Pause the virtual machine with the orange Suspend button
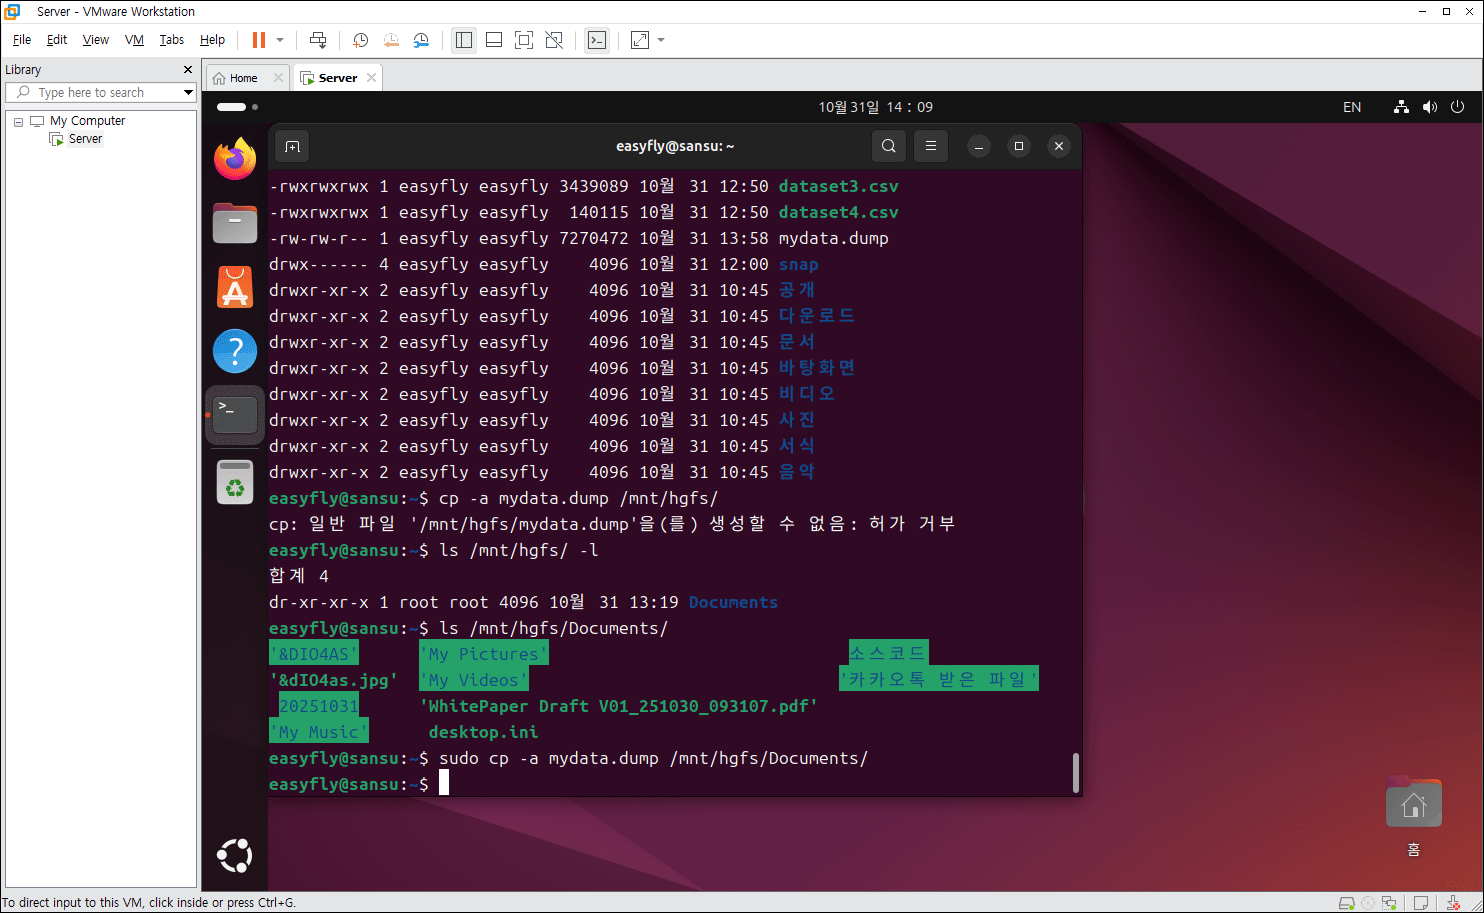 pyautogui.click(x=259, y=40)
